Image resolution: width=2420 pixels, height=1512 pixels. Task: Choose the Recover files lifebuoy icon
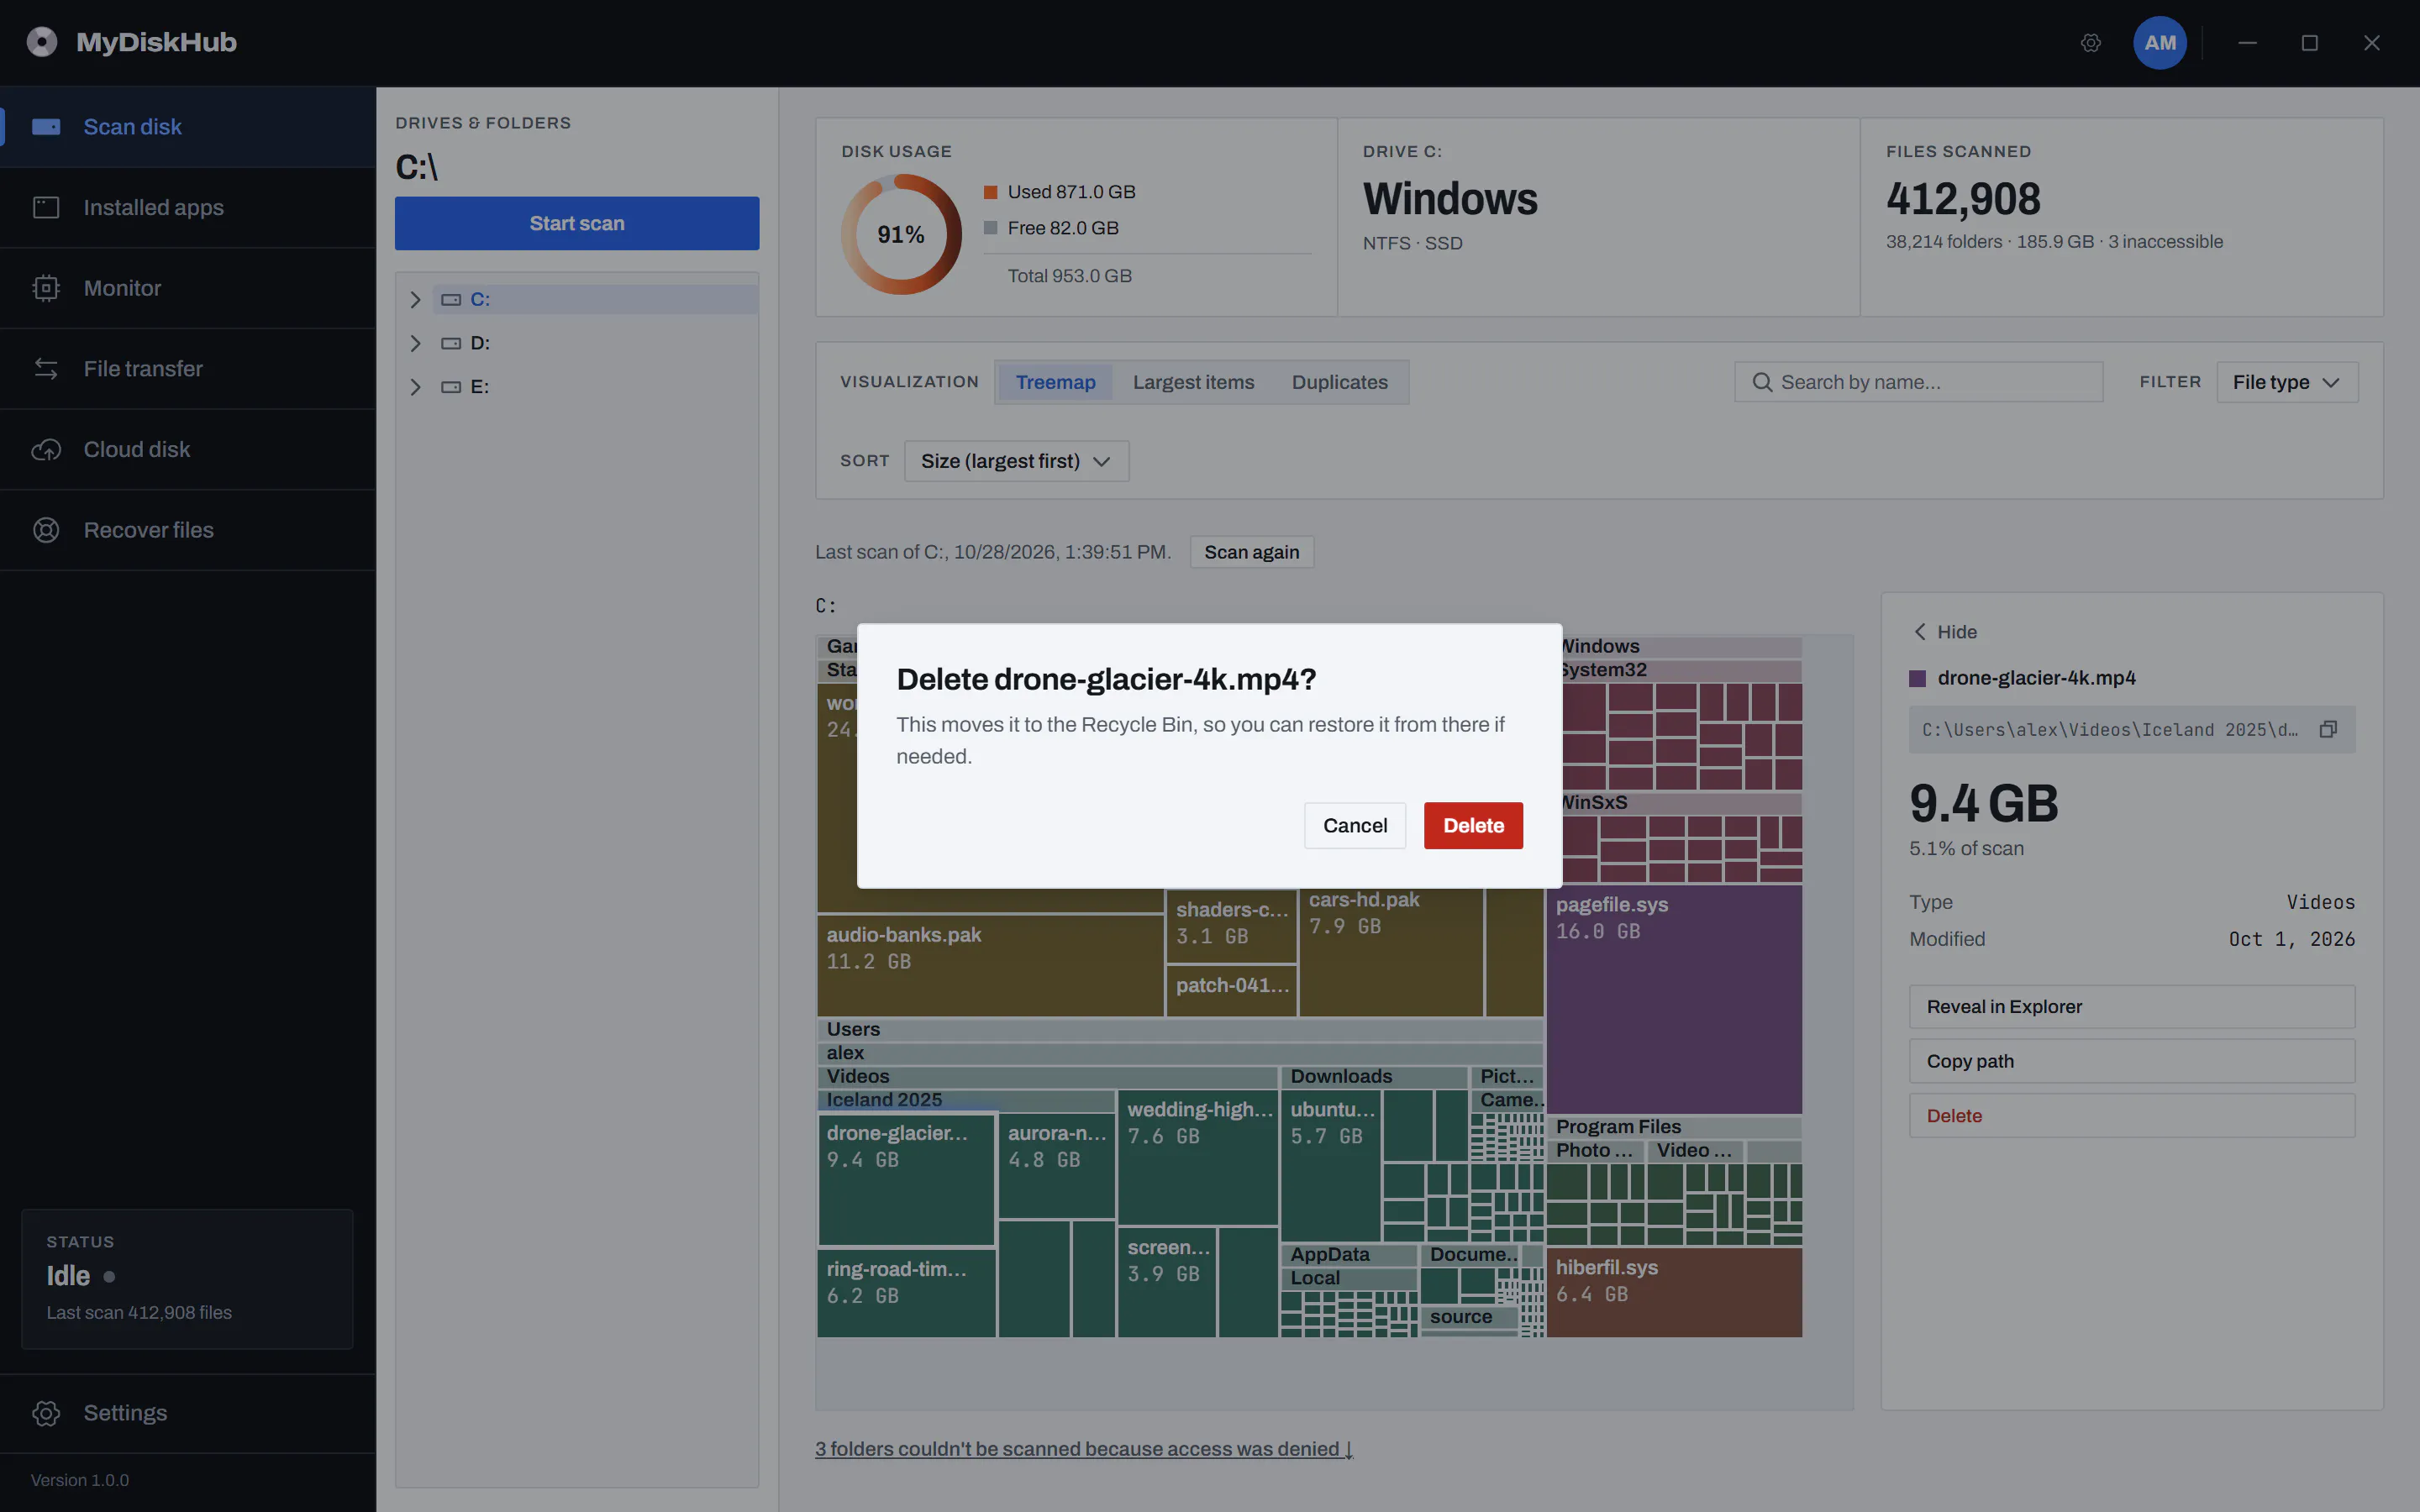[x=46, y=530]
